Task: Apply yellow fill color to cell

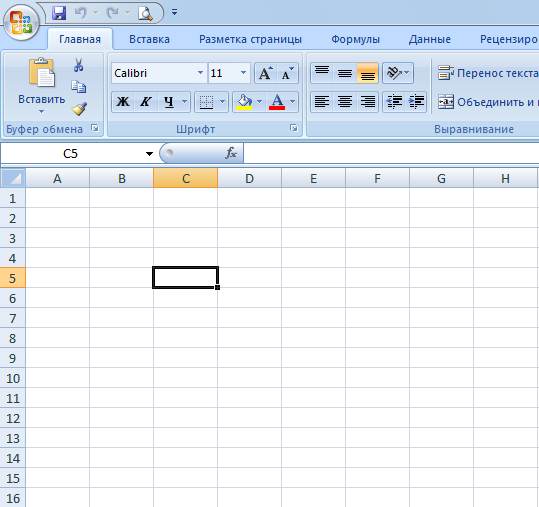Action: tap(244, 102)
